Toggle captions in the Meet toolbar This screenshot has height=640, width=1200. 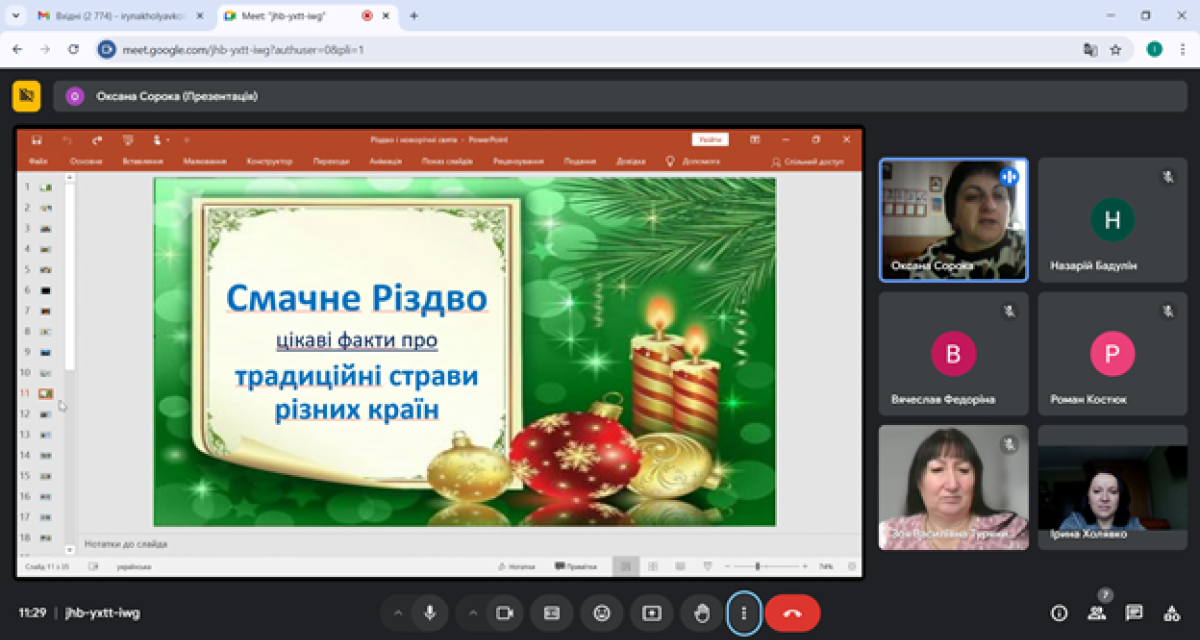[x=551, y=613]
